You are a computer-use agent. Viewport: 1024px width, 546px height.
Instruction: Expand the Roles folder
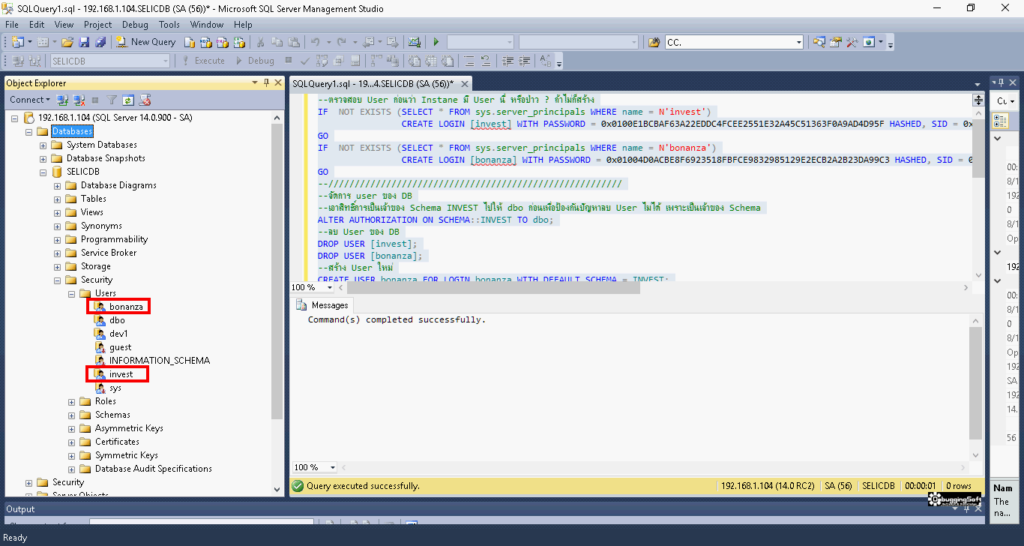tap(72, 402)
